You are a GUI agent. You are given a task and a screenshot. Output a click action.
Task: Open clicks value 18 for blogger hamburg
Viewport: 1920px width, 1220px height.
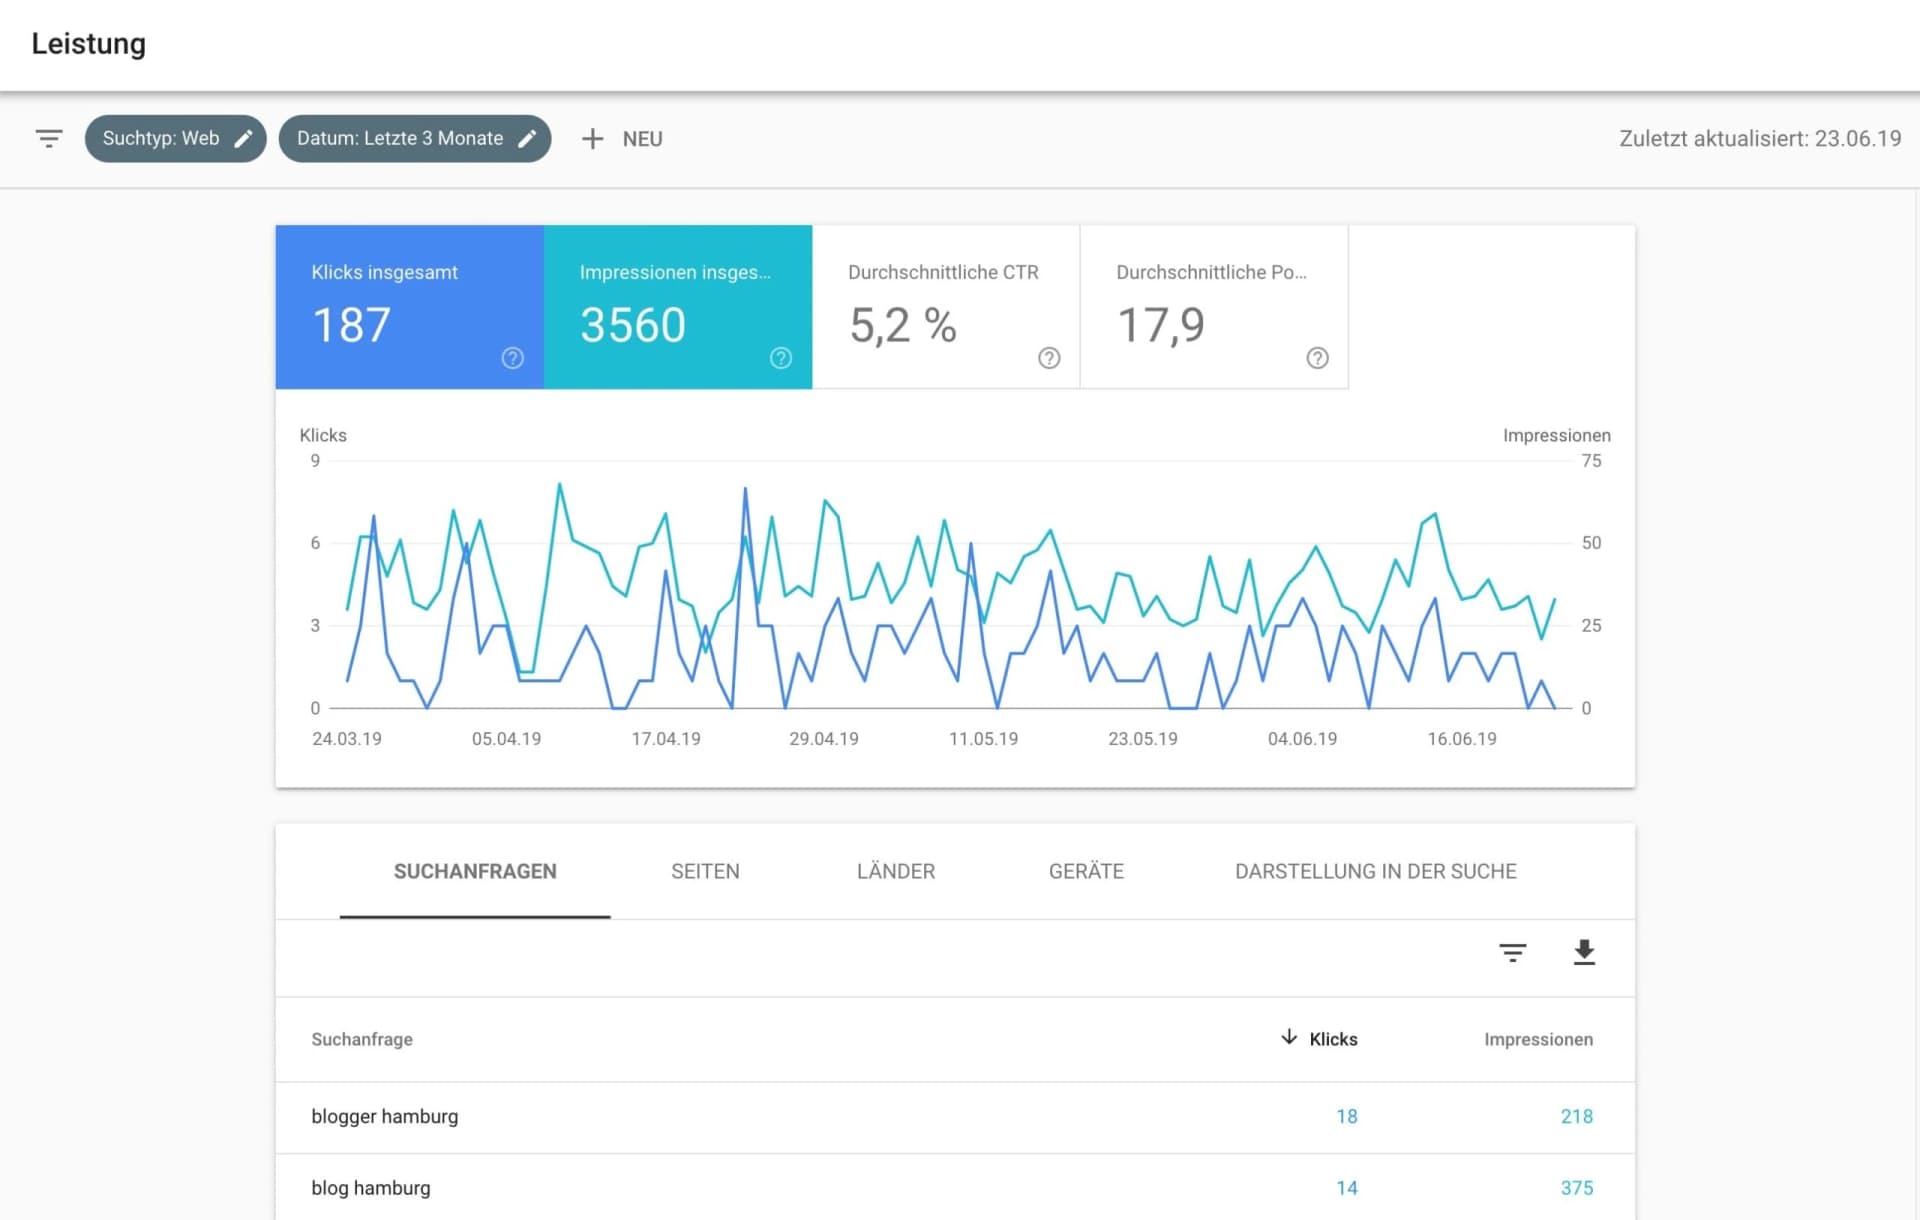coord(1346,1117)
